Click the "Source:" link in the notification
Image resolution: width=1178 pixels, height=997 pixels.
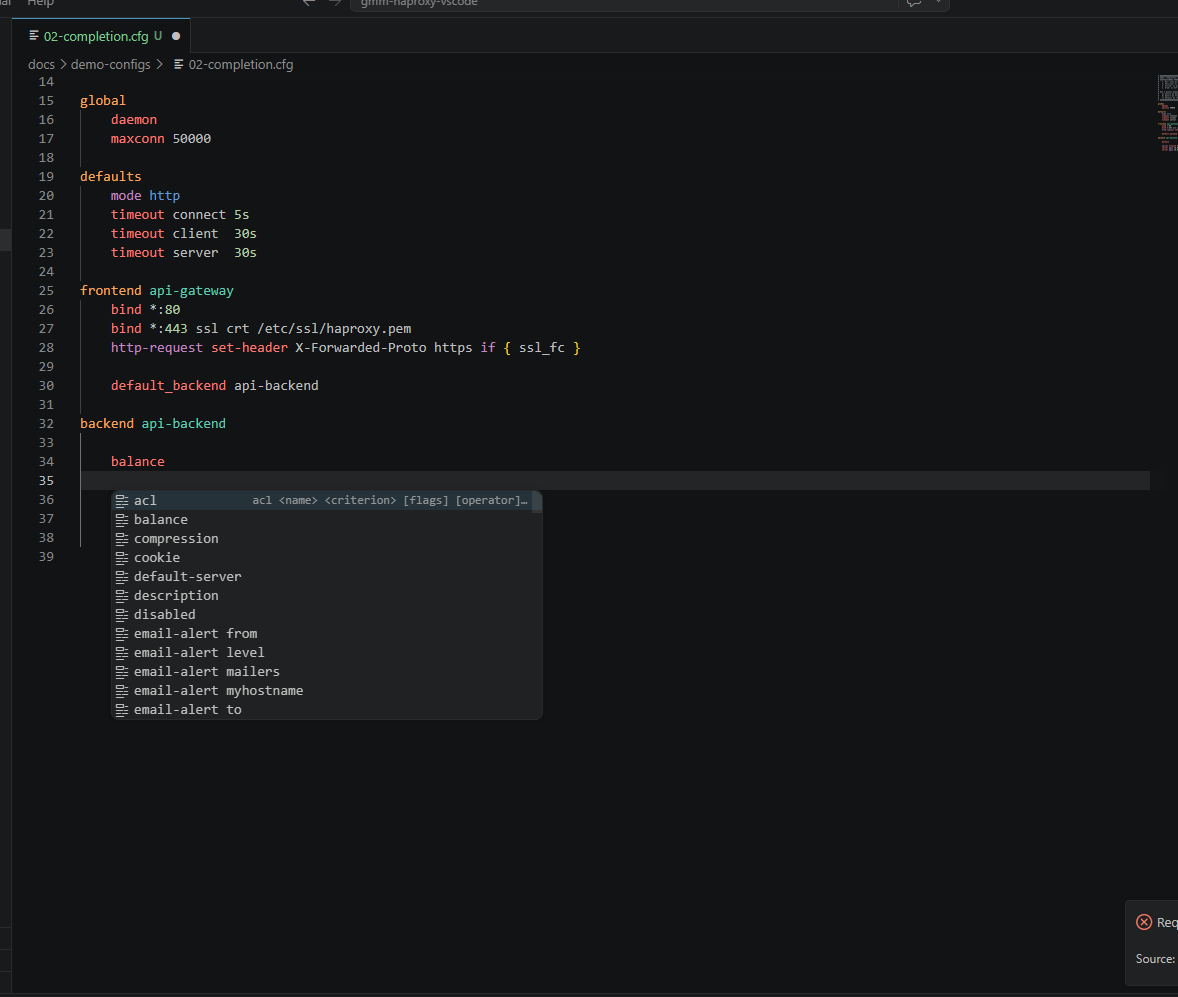1155,958
